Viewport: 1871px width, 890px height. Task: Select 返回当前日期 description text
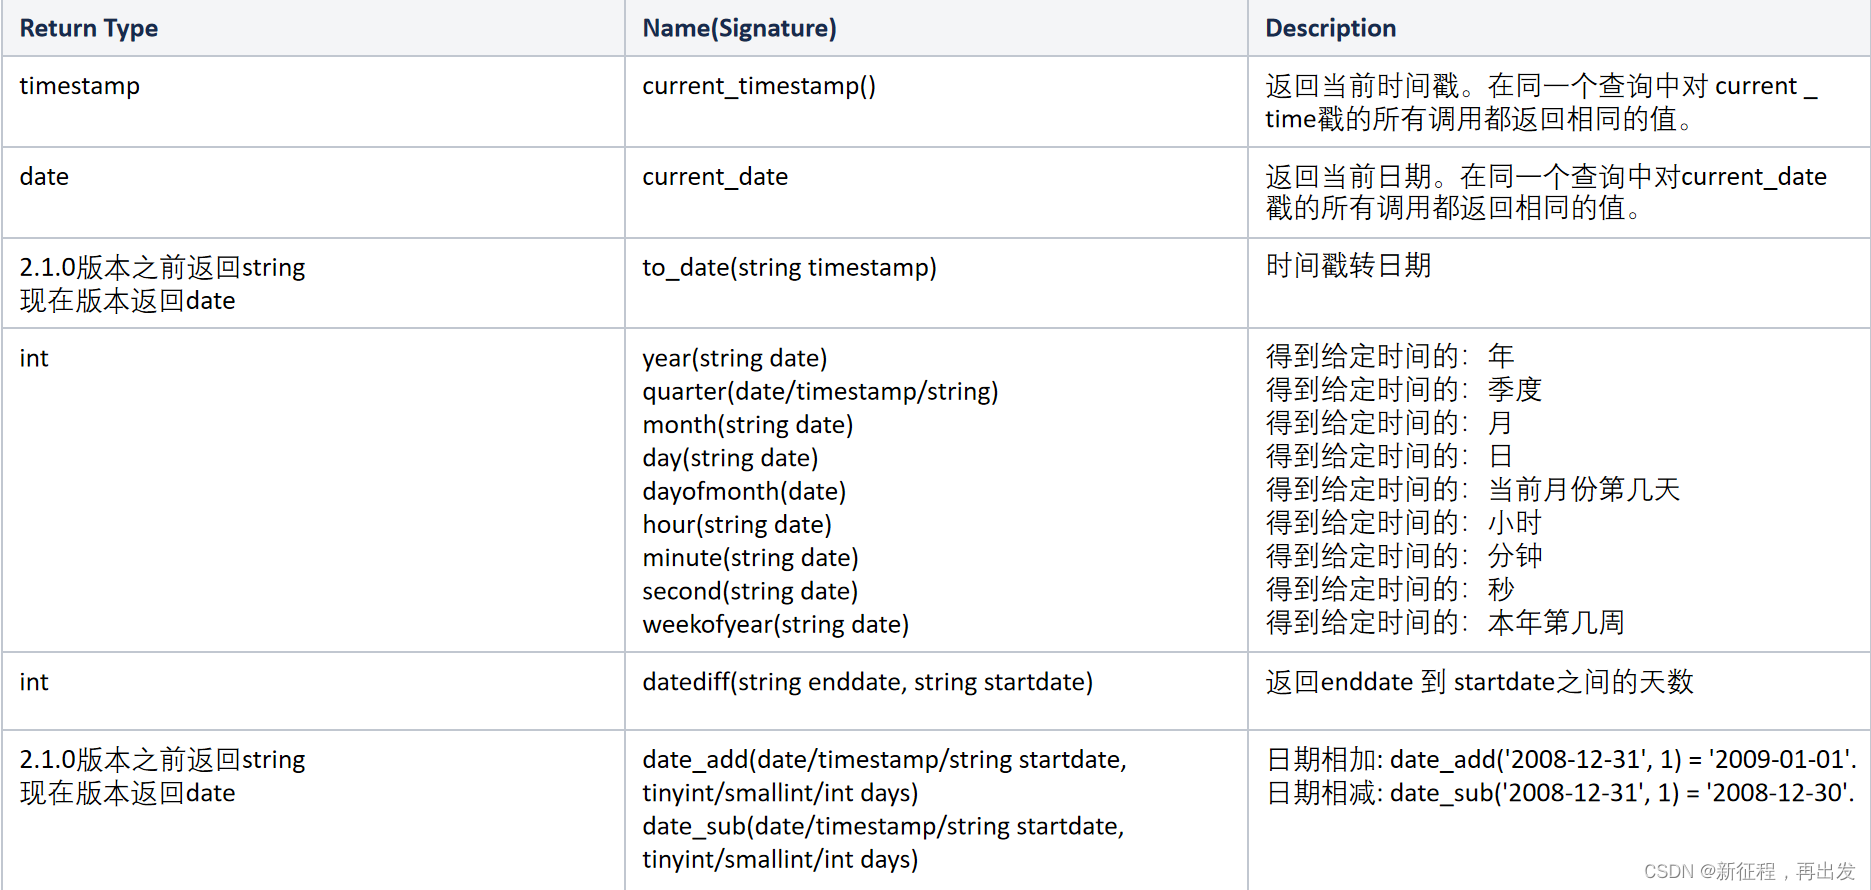pos(1546,192)
